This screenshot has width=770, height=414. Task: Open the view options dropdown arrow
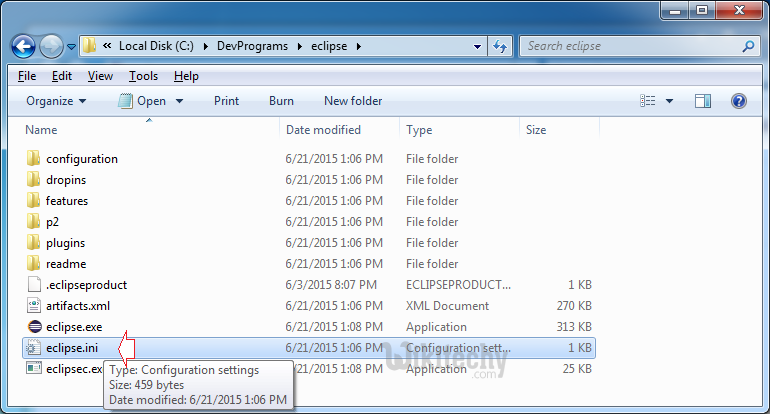[669, 101]
